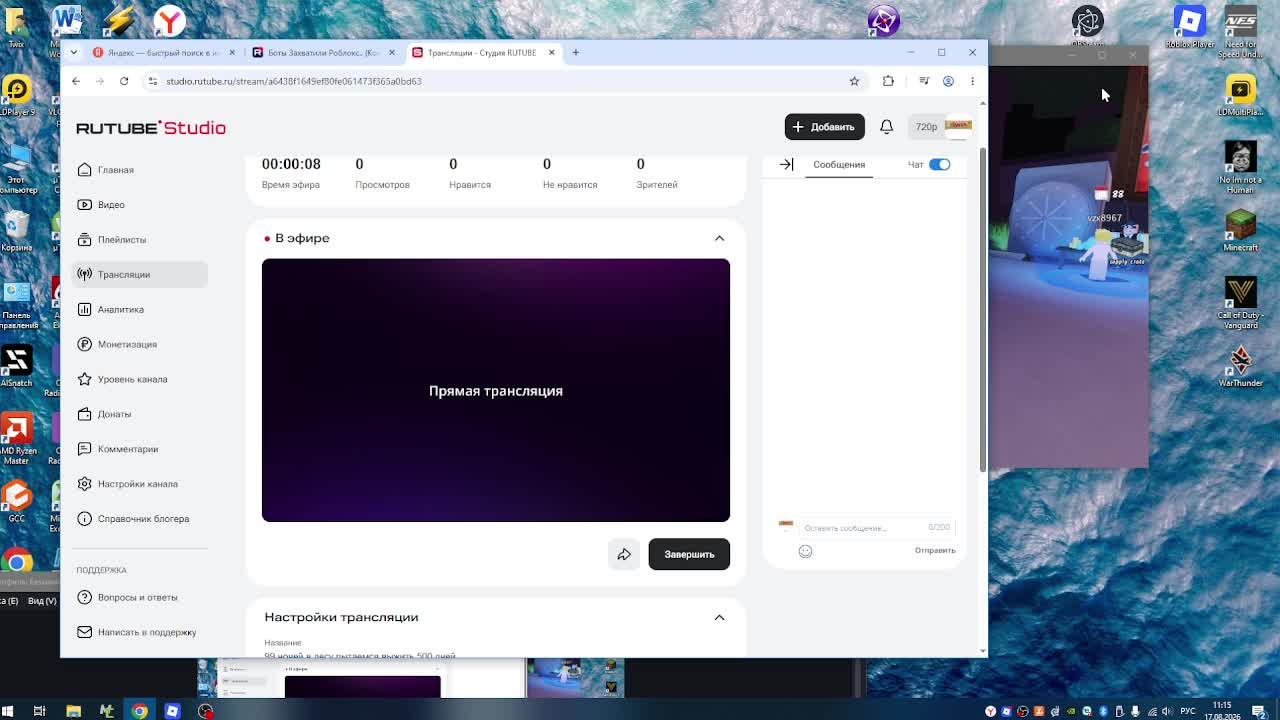Go back to the previous page
This screenshot has height=720, width=1280.
76,81
